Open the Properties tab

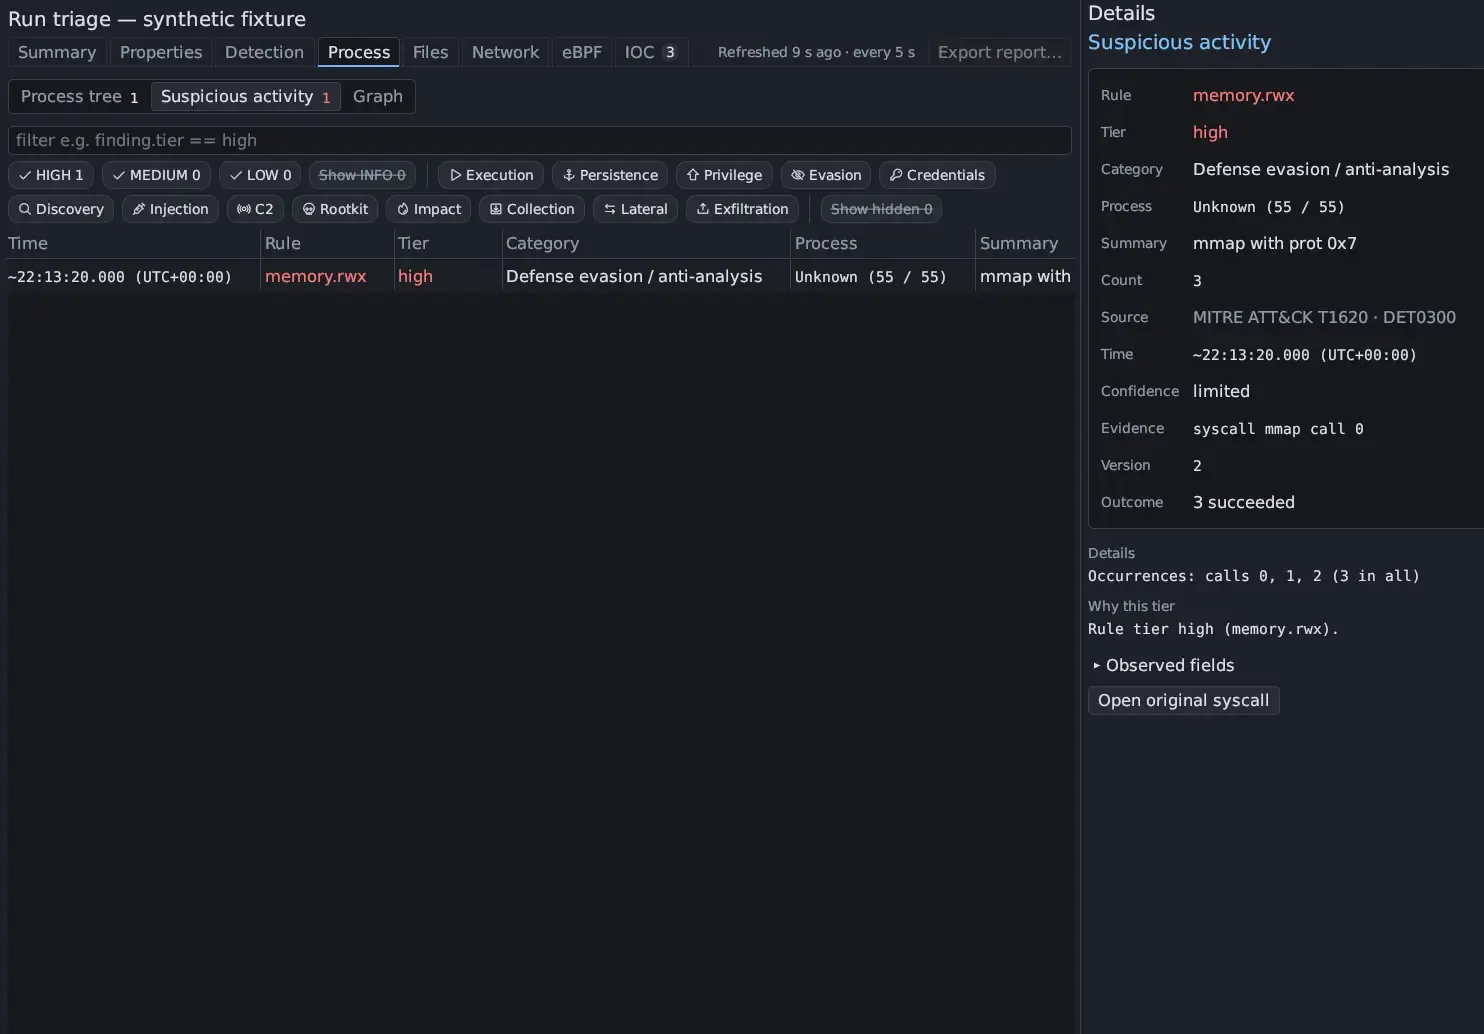161,52
